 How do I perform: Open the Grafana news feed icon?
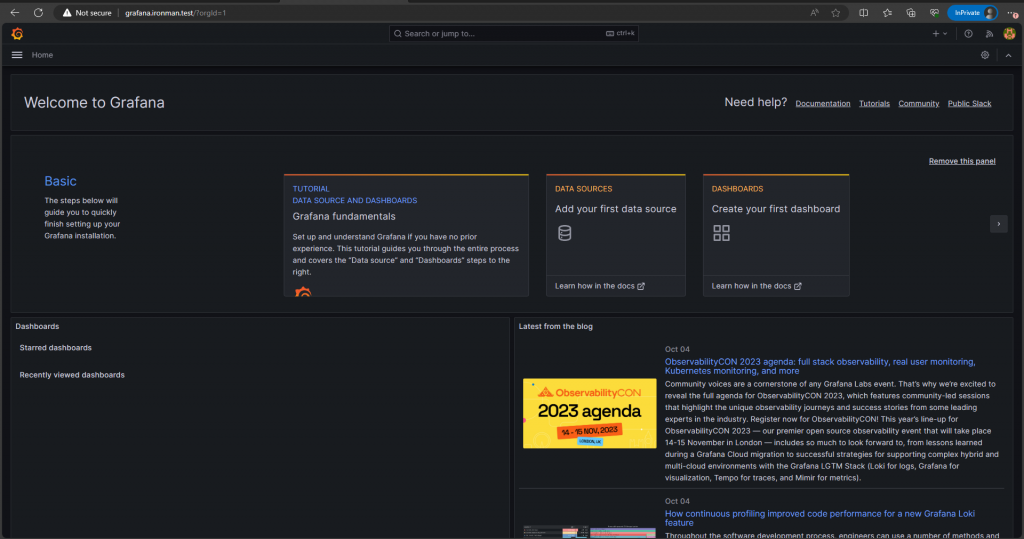(x=989, y=33)
